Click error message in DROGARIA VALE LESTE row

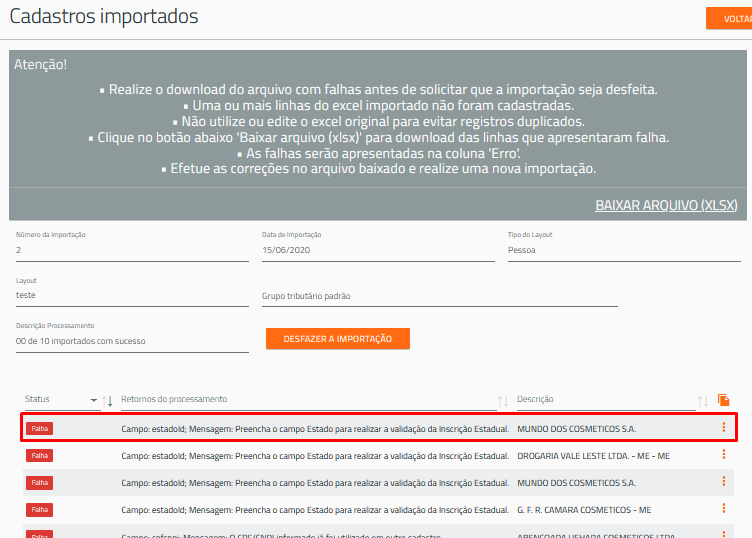[315, 456]
